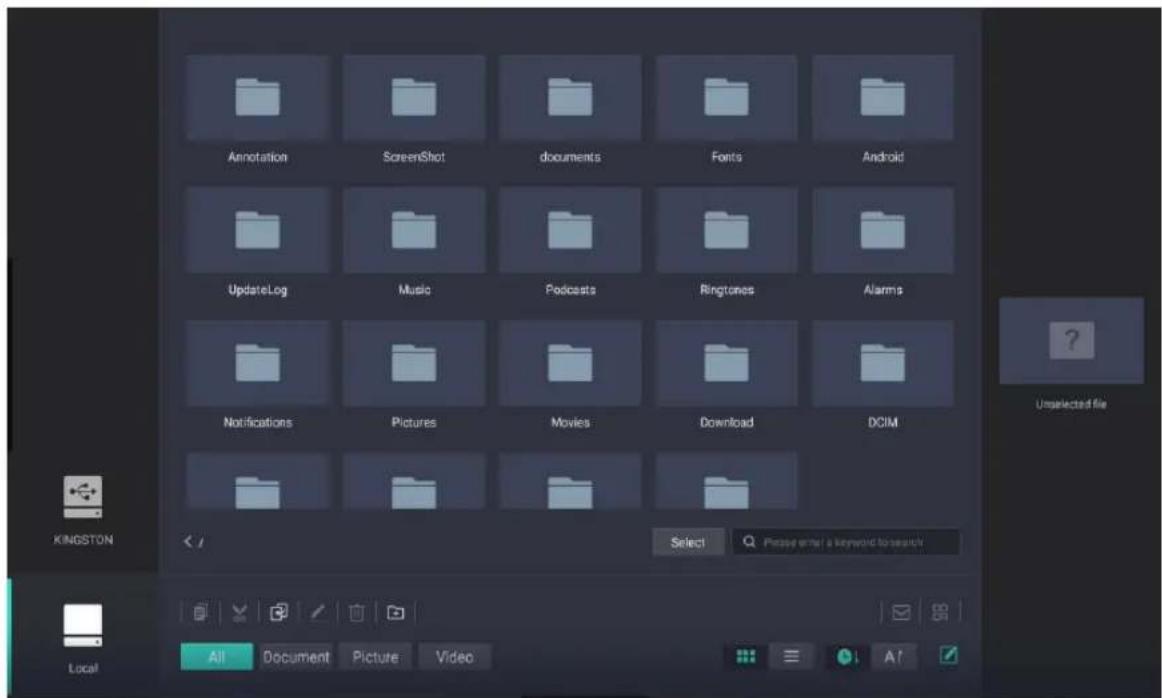Open the Fonts folder
This screenshot has height=698, width=1162.
pos(726,110)
